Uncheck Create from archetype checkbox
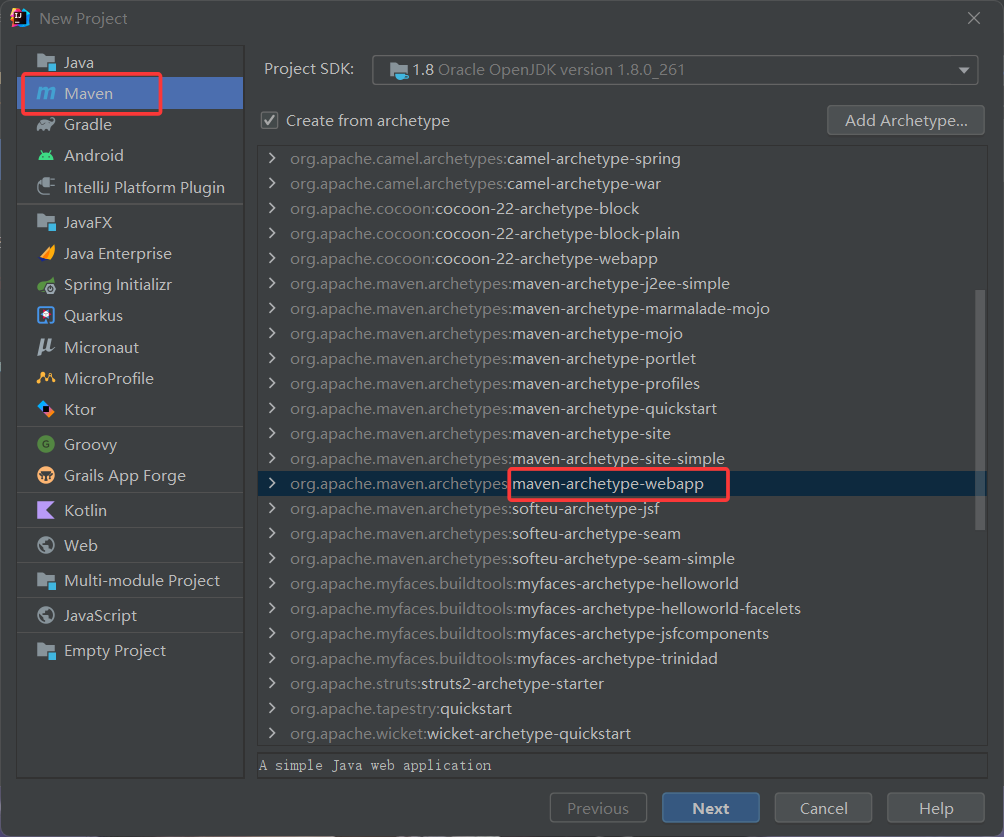Viewport: 1004px width, 837px height. [270, 120]
